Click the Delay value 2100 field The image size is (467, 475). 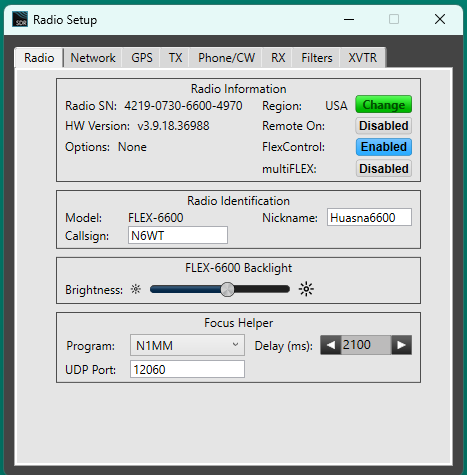point(366,345)
